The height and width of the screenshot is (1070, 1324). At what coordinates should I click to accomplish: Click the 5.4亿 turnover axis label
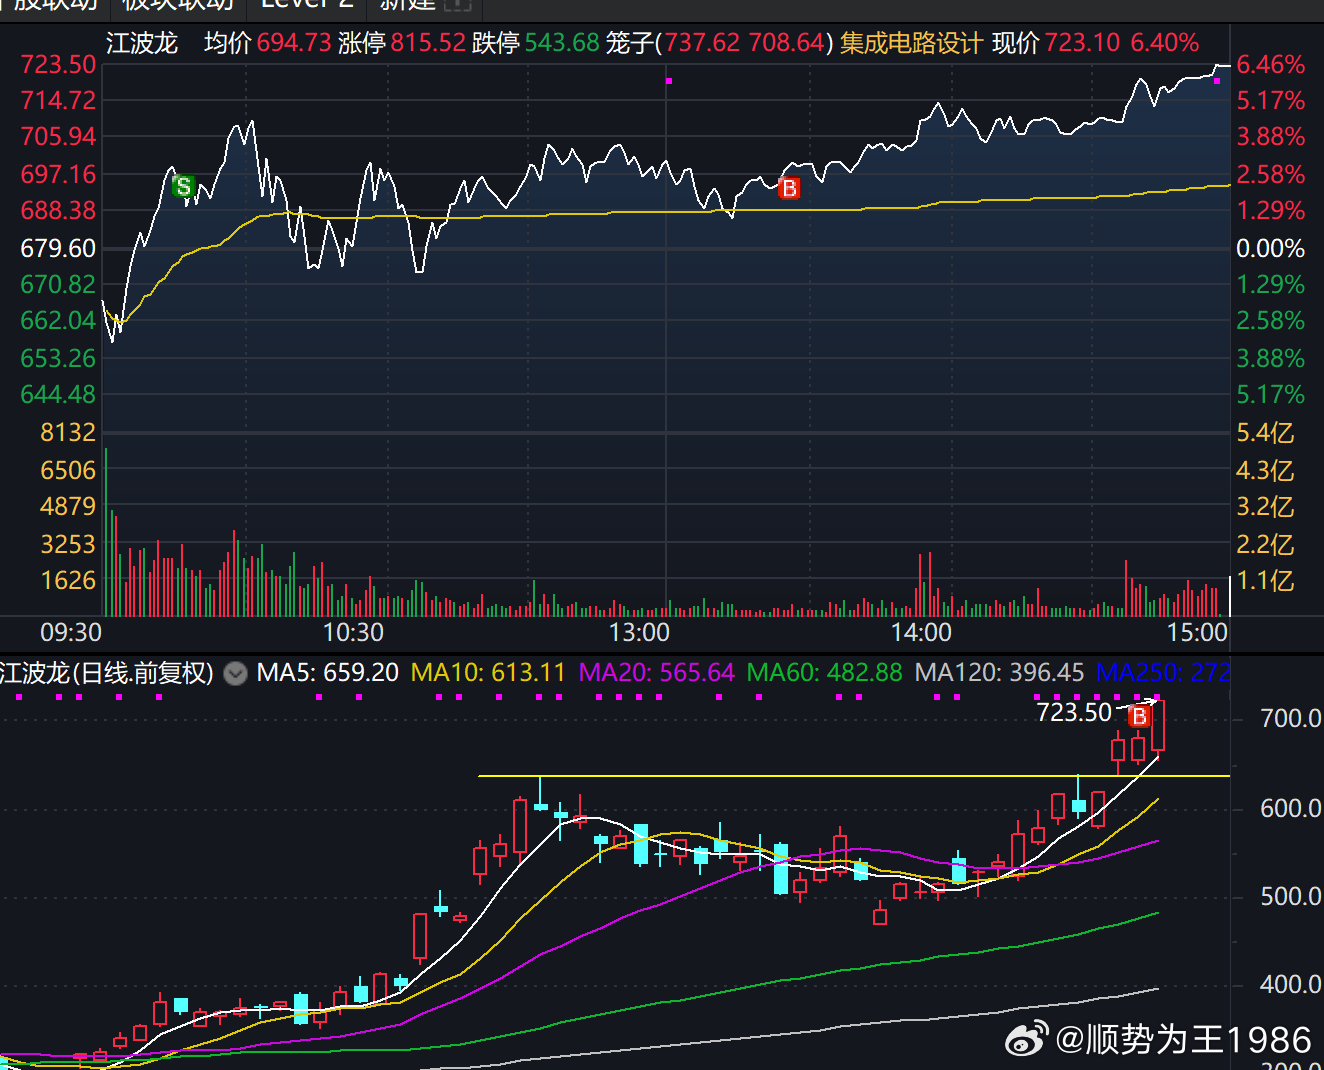1265,433
